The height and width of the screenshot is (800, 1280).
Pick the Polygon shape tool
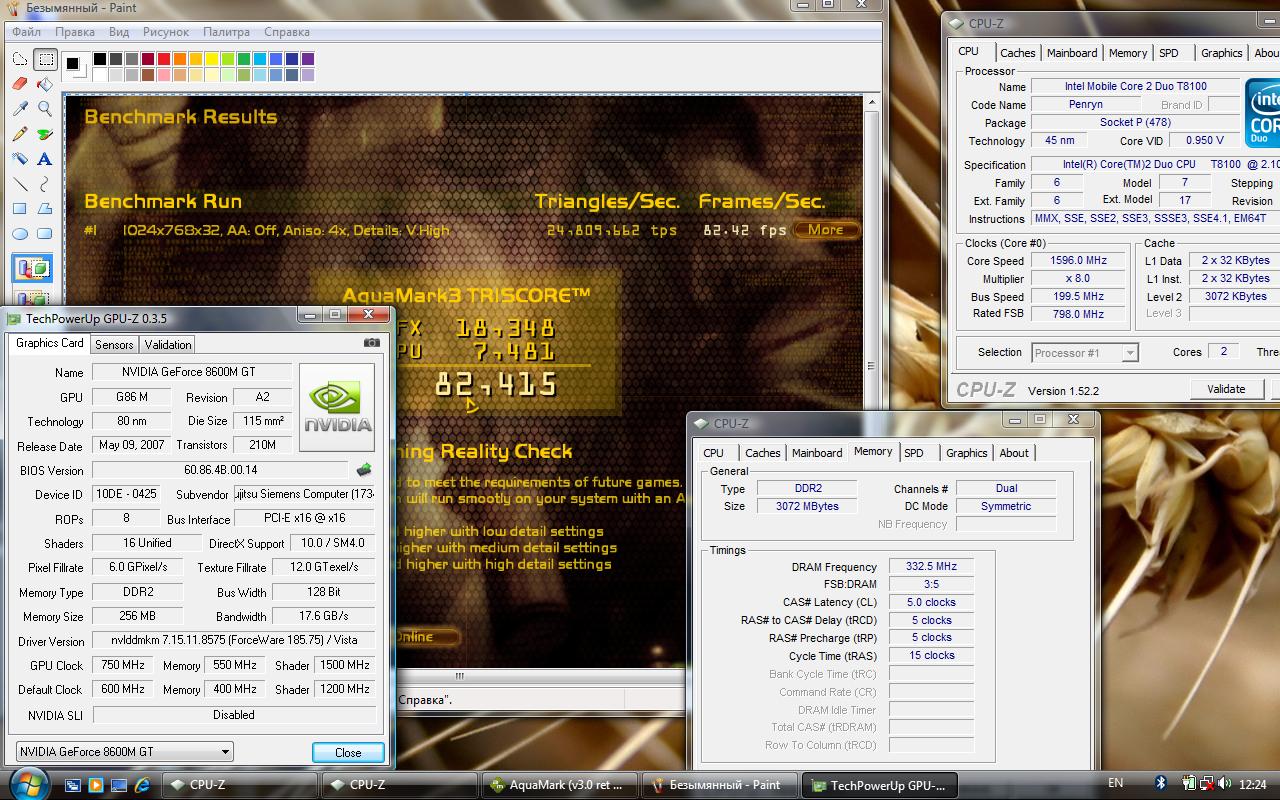45,209
